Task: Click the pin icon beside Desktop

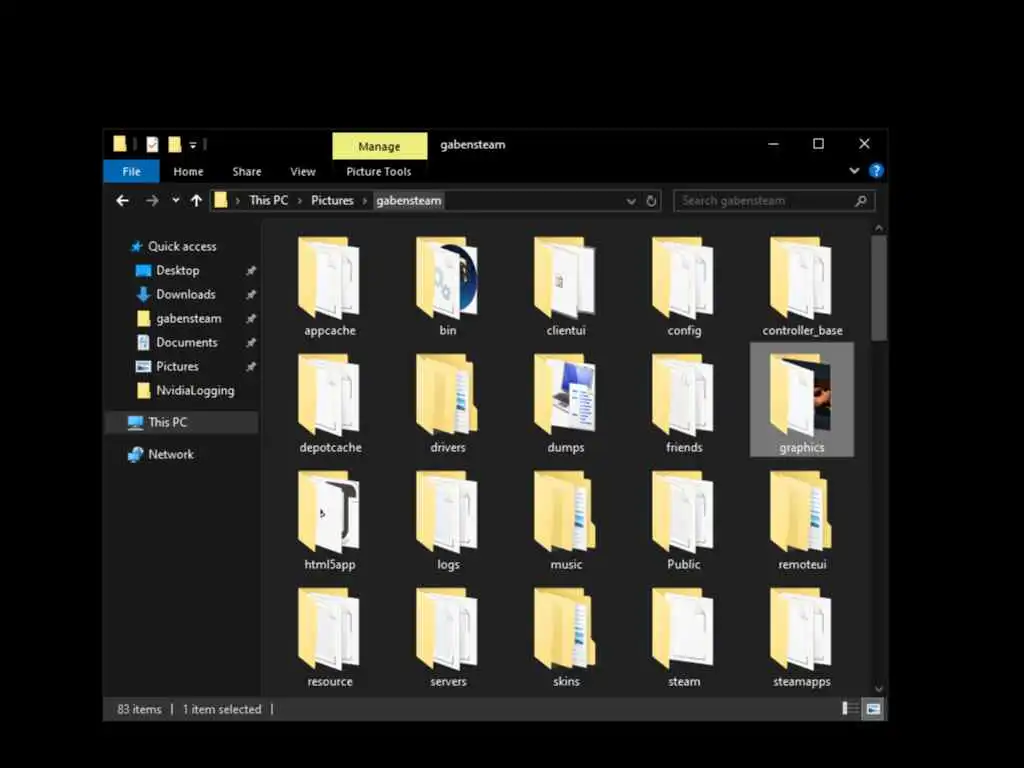Action: (x=251, y=270)
